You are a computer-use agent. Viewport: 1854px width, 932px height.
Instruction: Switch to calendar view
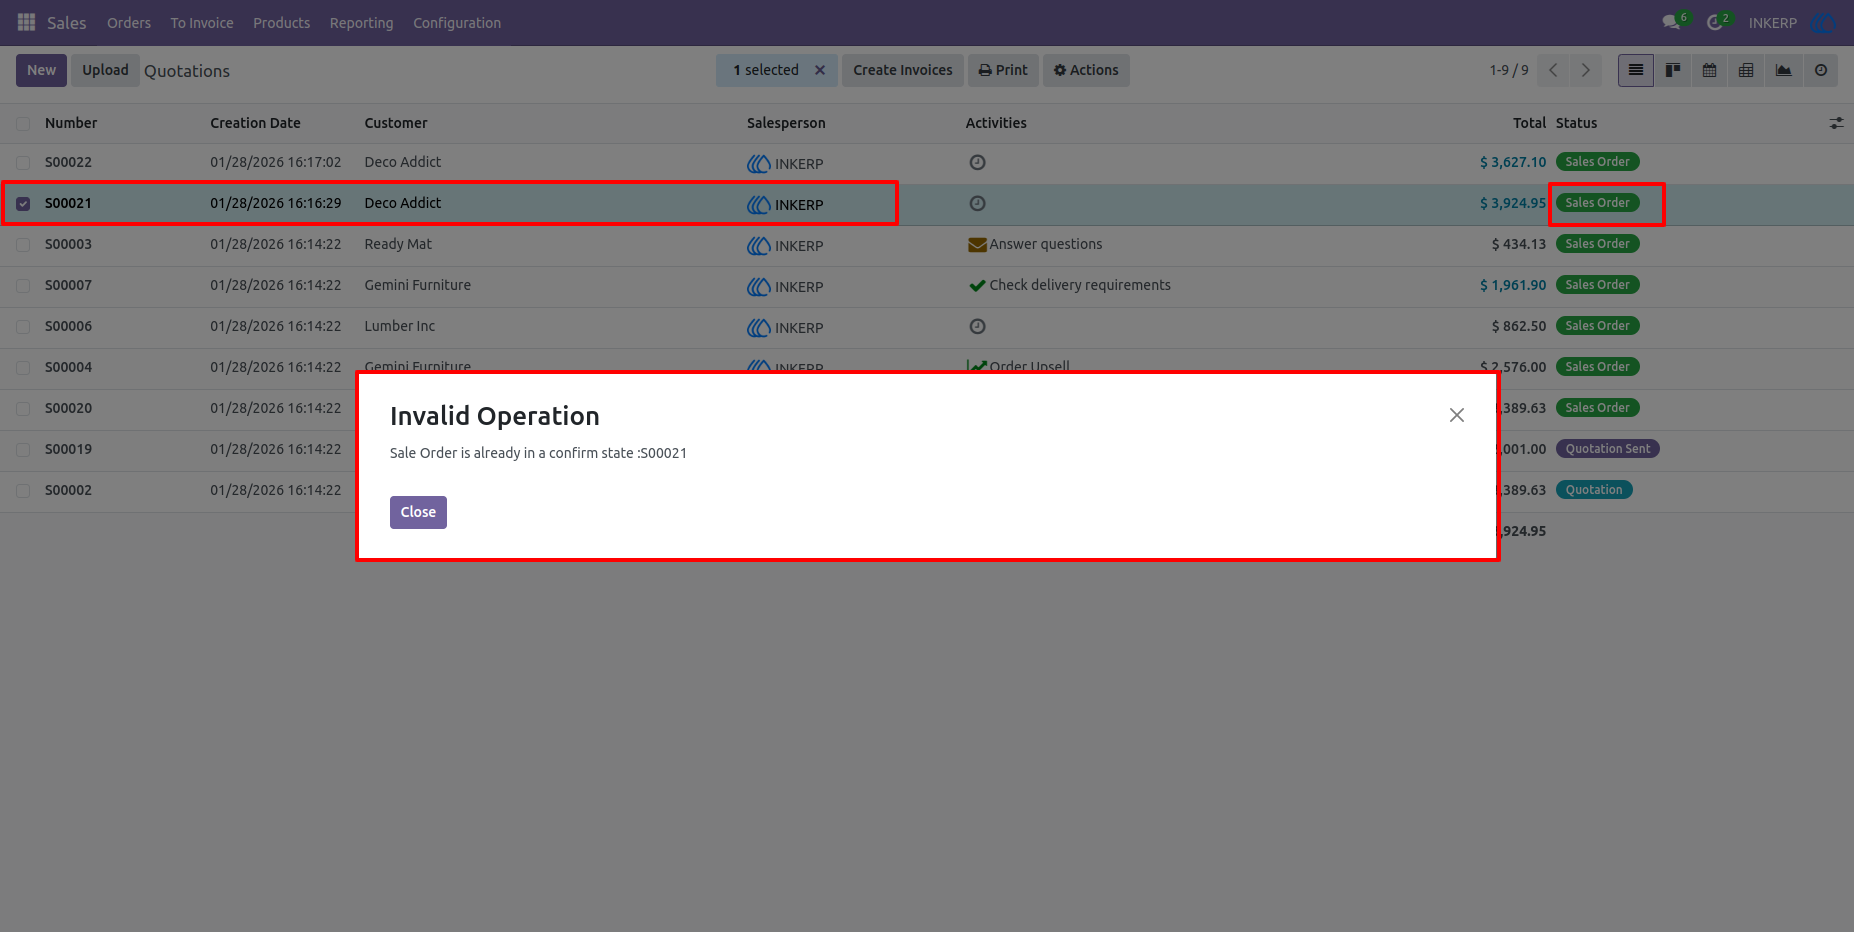[1710, 70]
